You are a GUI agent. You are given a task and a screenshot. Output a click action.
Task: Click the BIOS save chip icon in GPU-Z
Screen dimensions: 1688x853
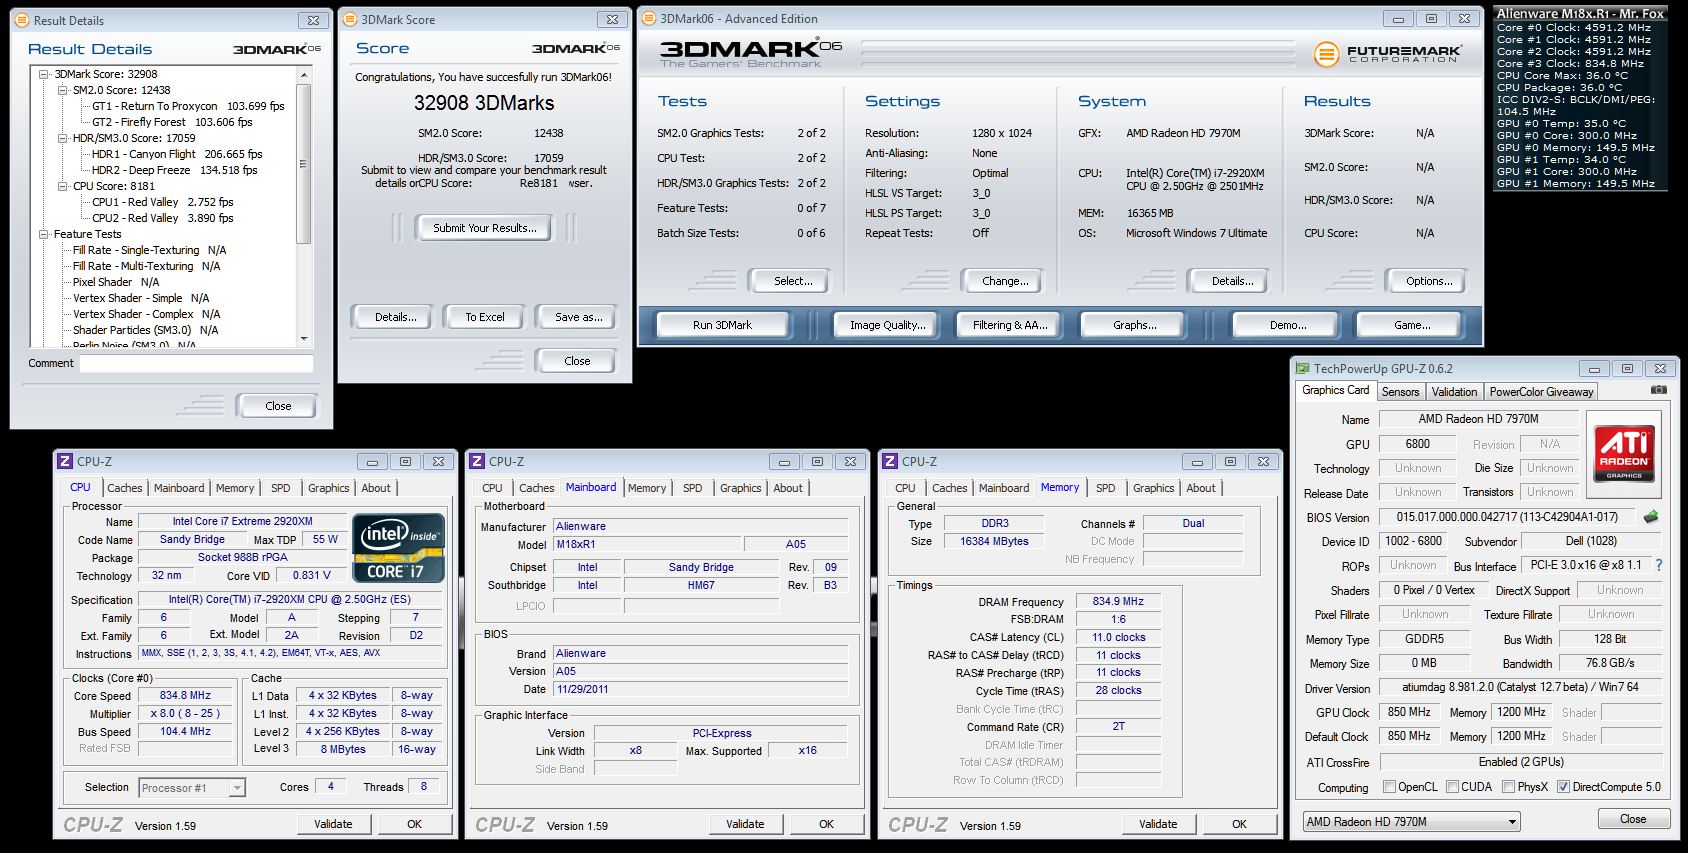click(x=1651, y=517)
